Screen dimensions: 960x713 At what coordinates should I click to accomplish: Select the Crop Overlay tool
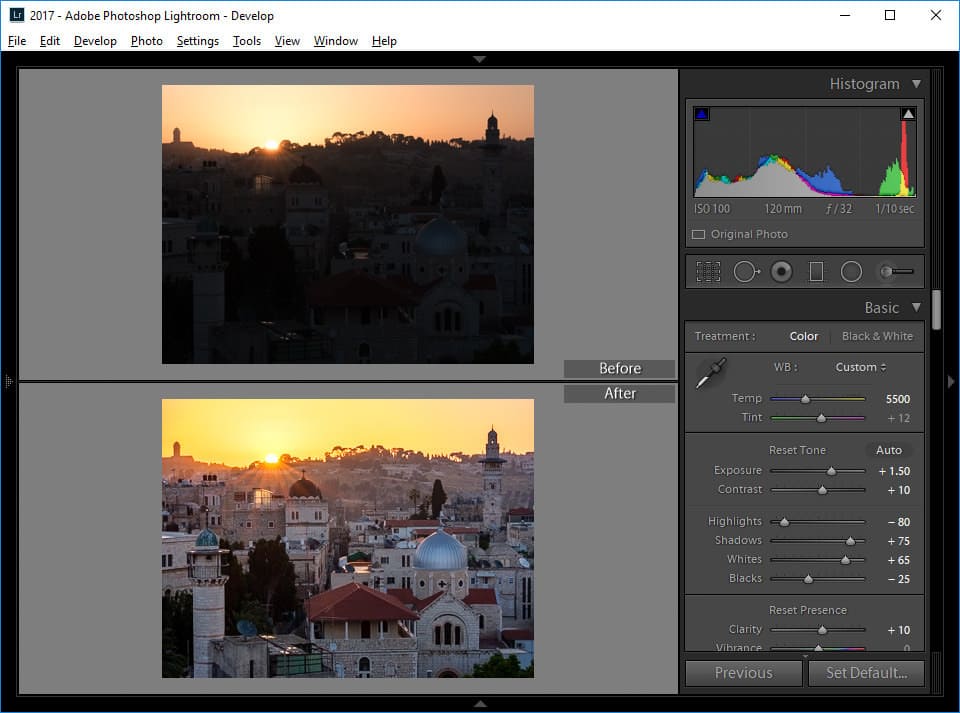tap(709, 272)
